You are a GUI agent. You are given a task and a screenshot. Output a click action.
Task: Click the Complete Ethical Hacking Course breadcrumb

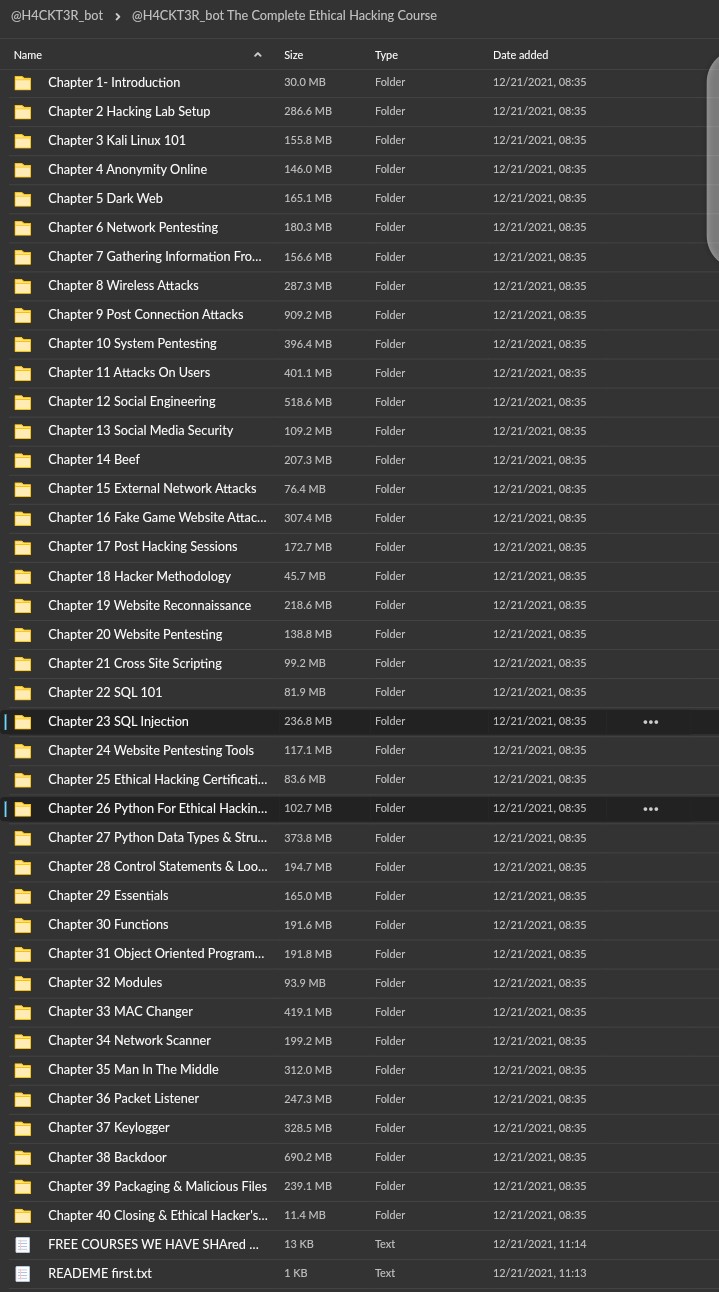tap(284, 16)
